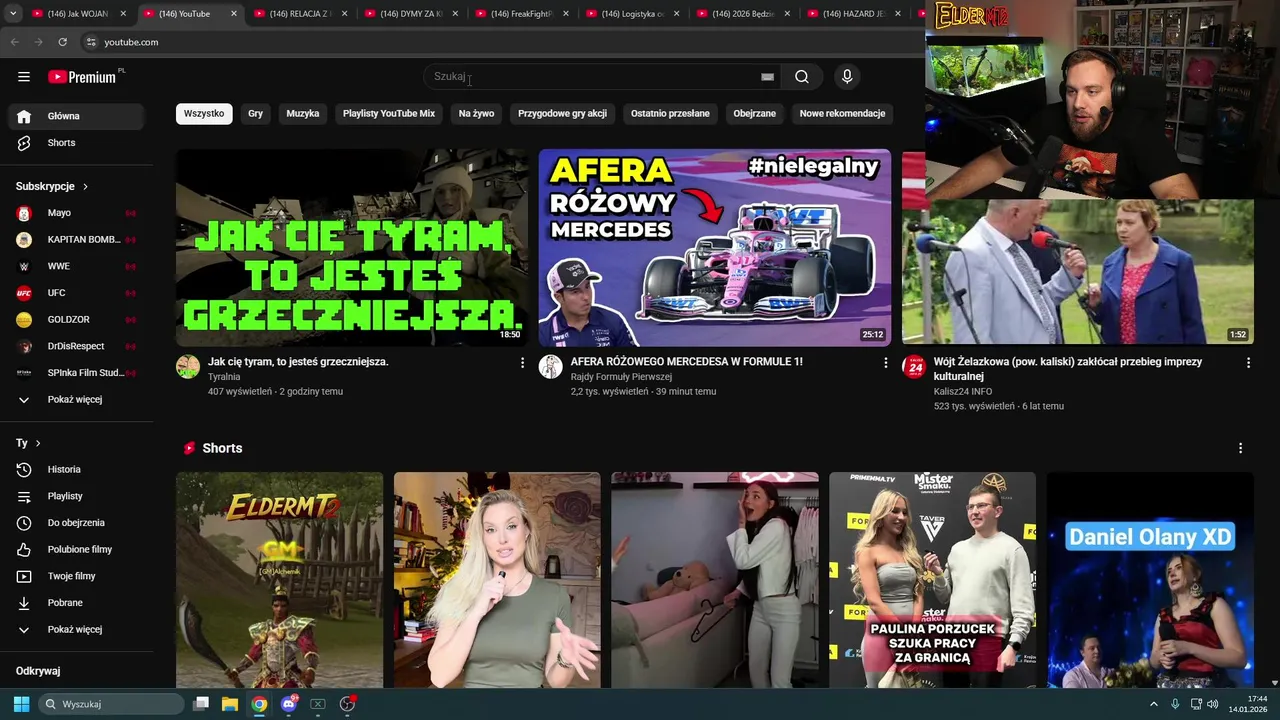Select Playlisty YouTube Mix chip

(x=389, y=114)
